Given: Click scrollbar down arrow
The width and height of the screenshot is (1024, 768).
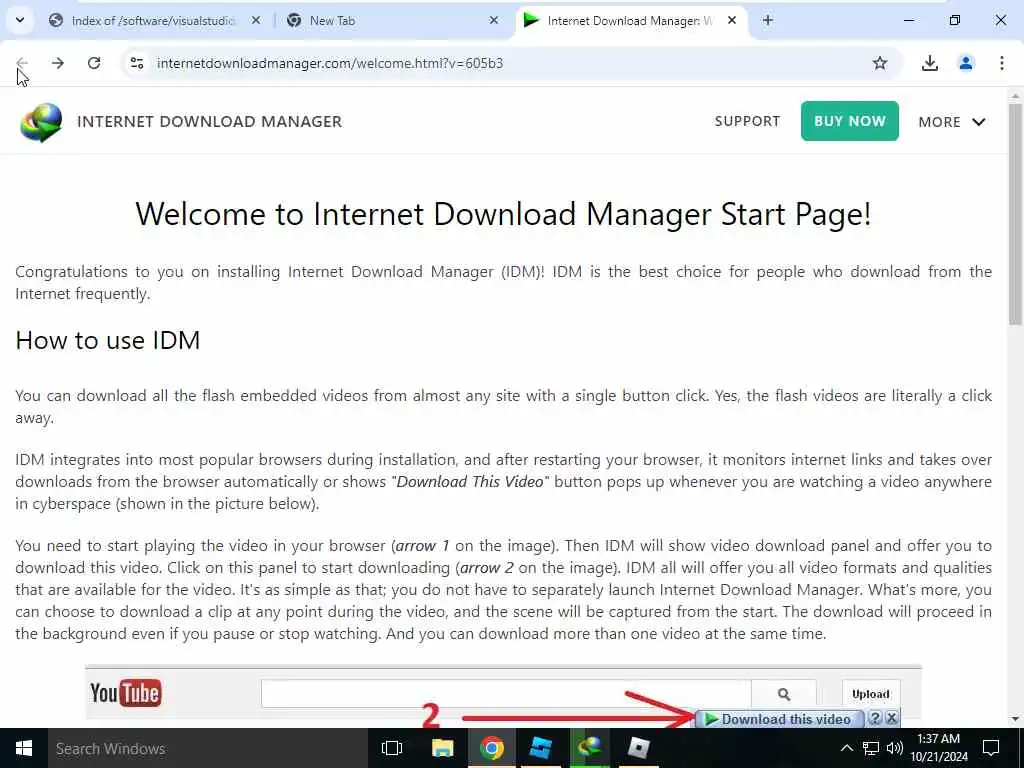Looking at the screenshot, I should click(x=1015, y=719).
